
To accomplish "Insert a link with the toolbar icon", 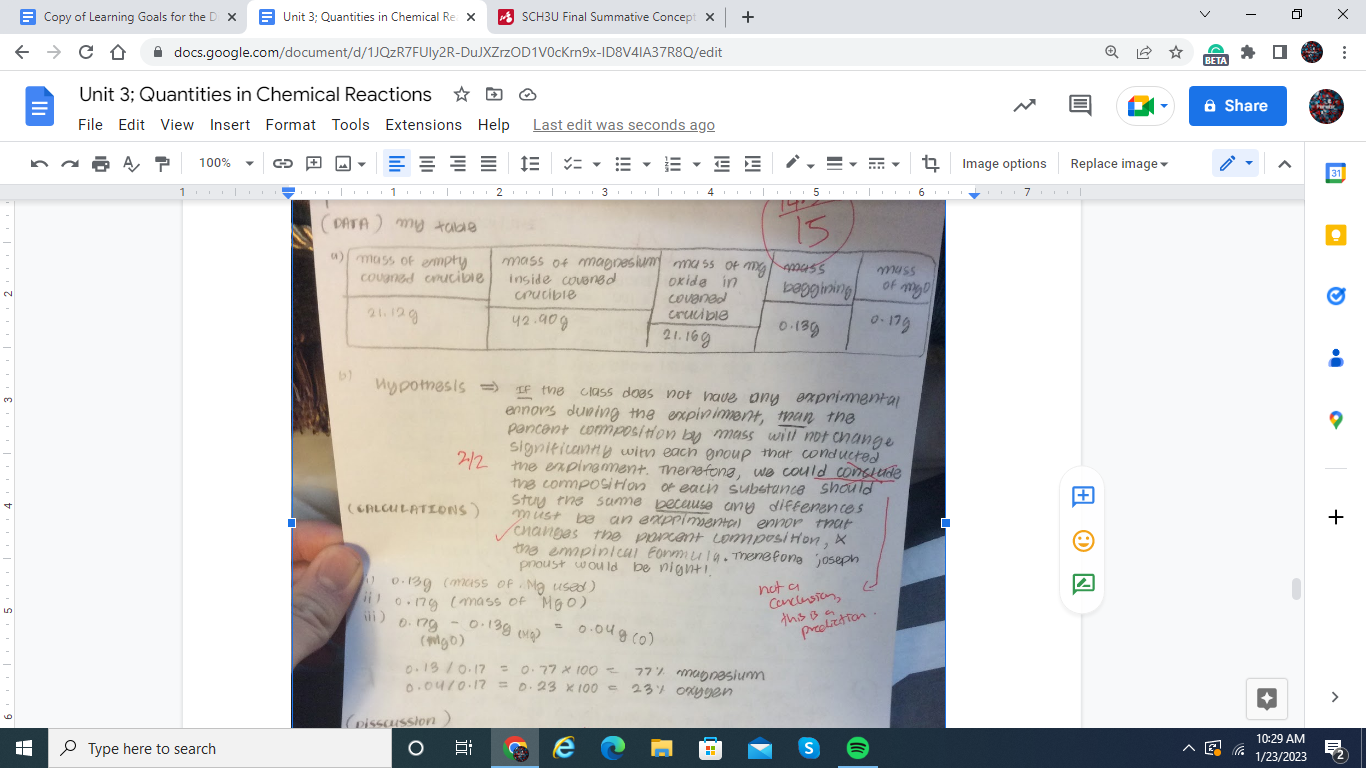I will [283, 164].
